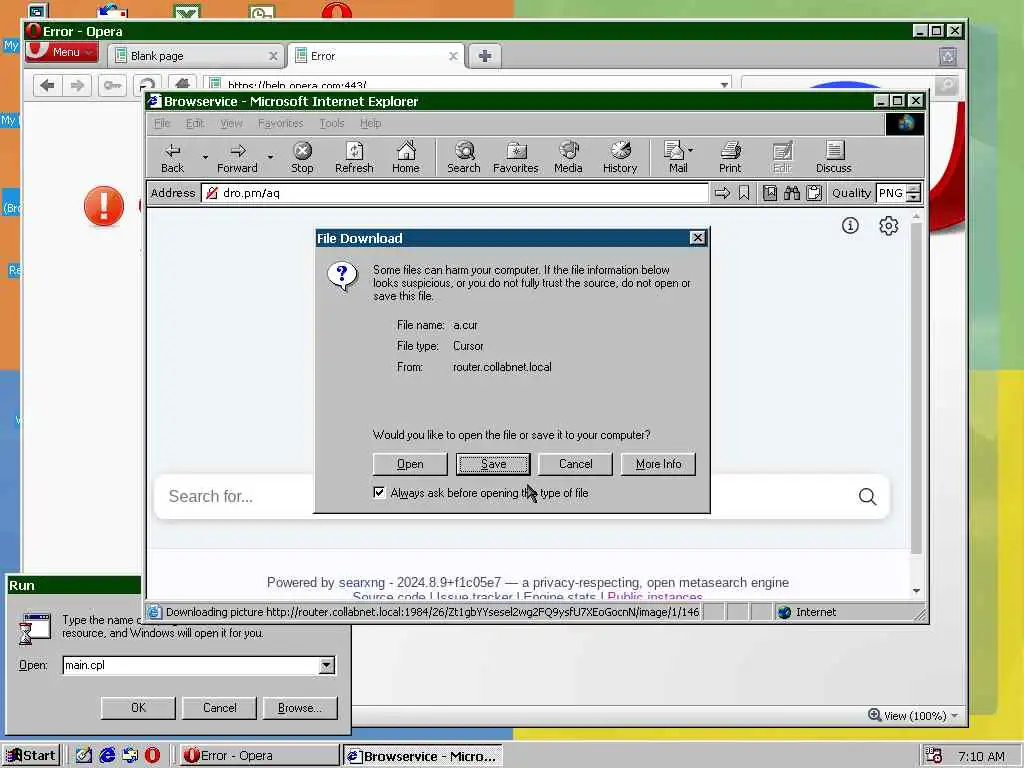Open the History toolbar icon

620,157
